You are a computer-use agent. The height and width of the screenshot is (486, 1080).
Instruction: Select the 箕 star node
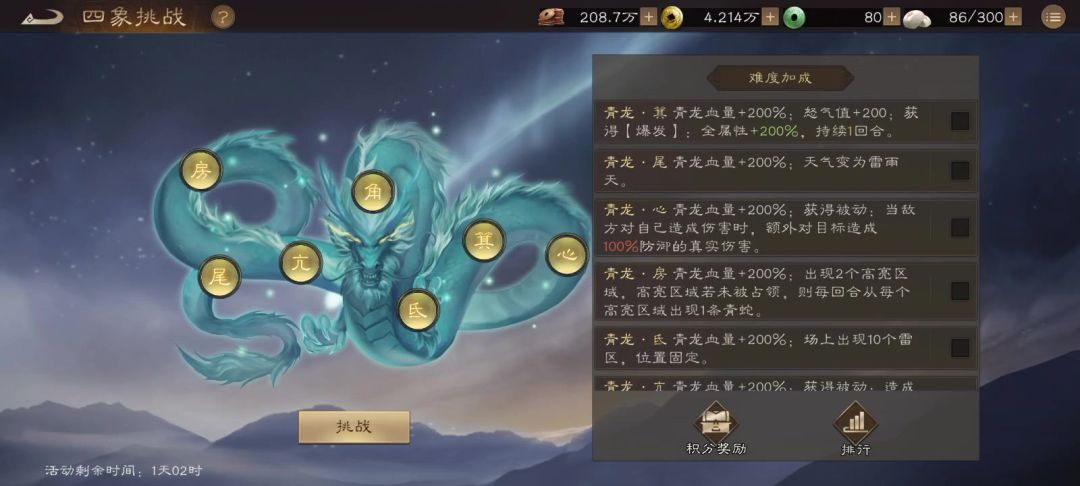(484, 240)
